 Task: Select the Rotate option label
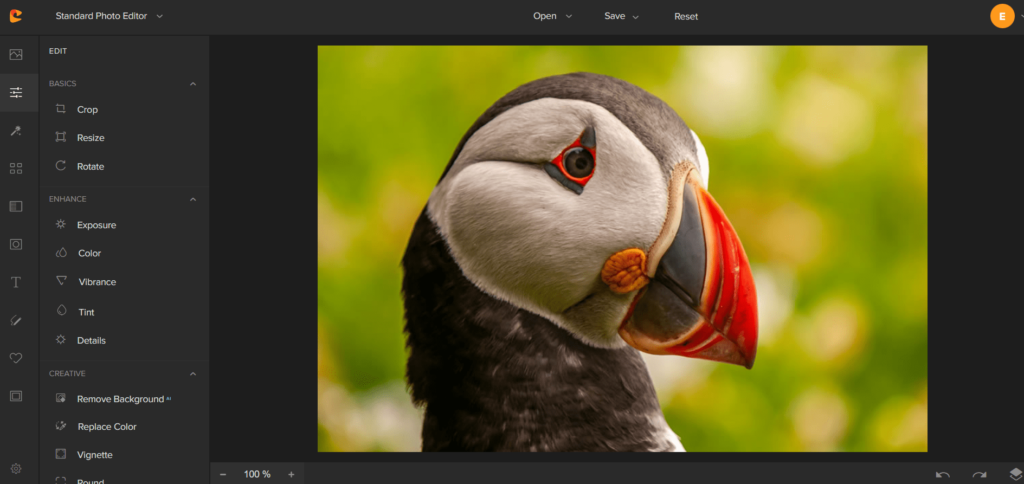91,167
